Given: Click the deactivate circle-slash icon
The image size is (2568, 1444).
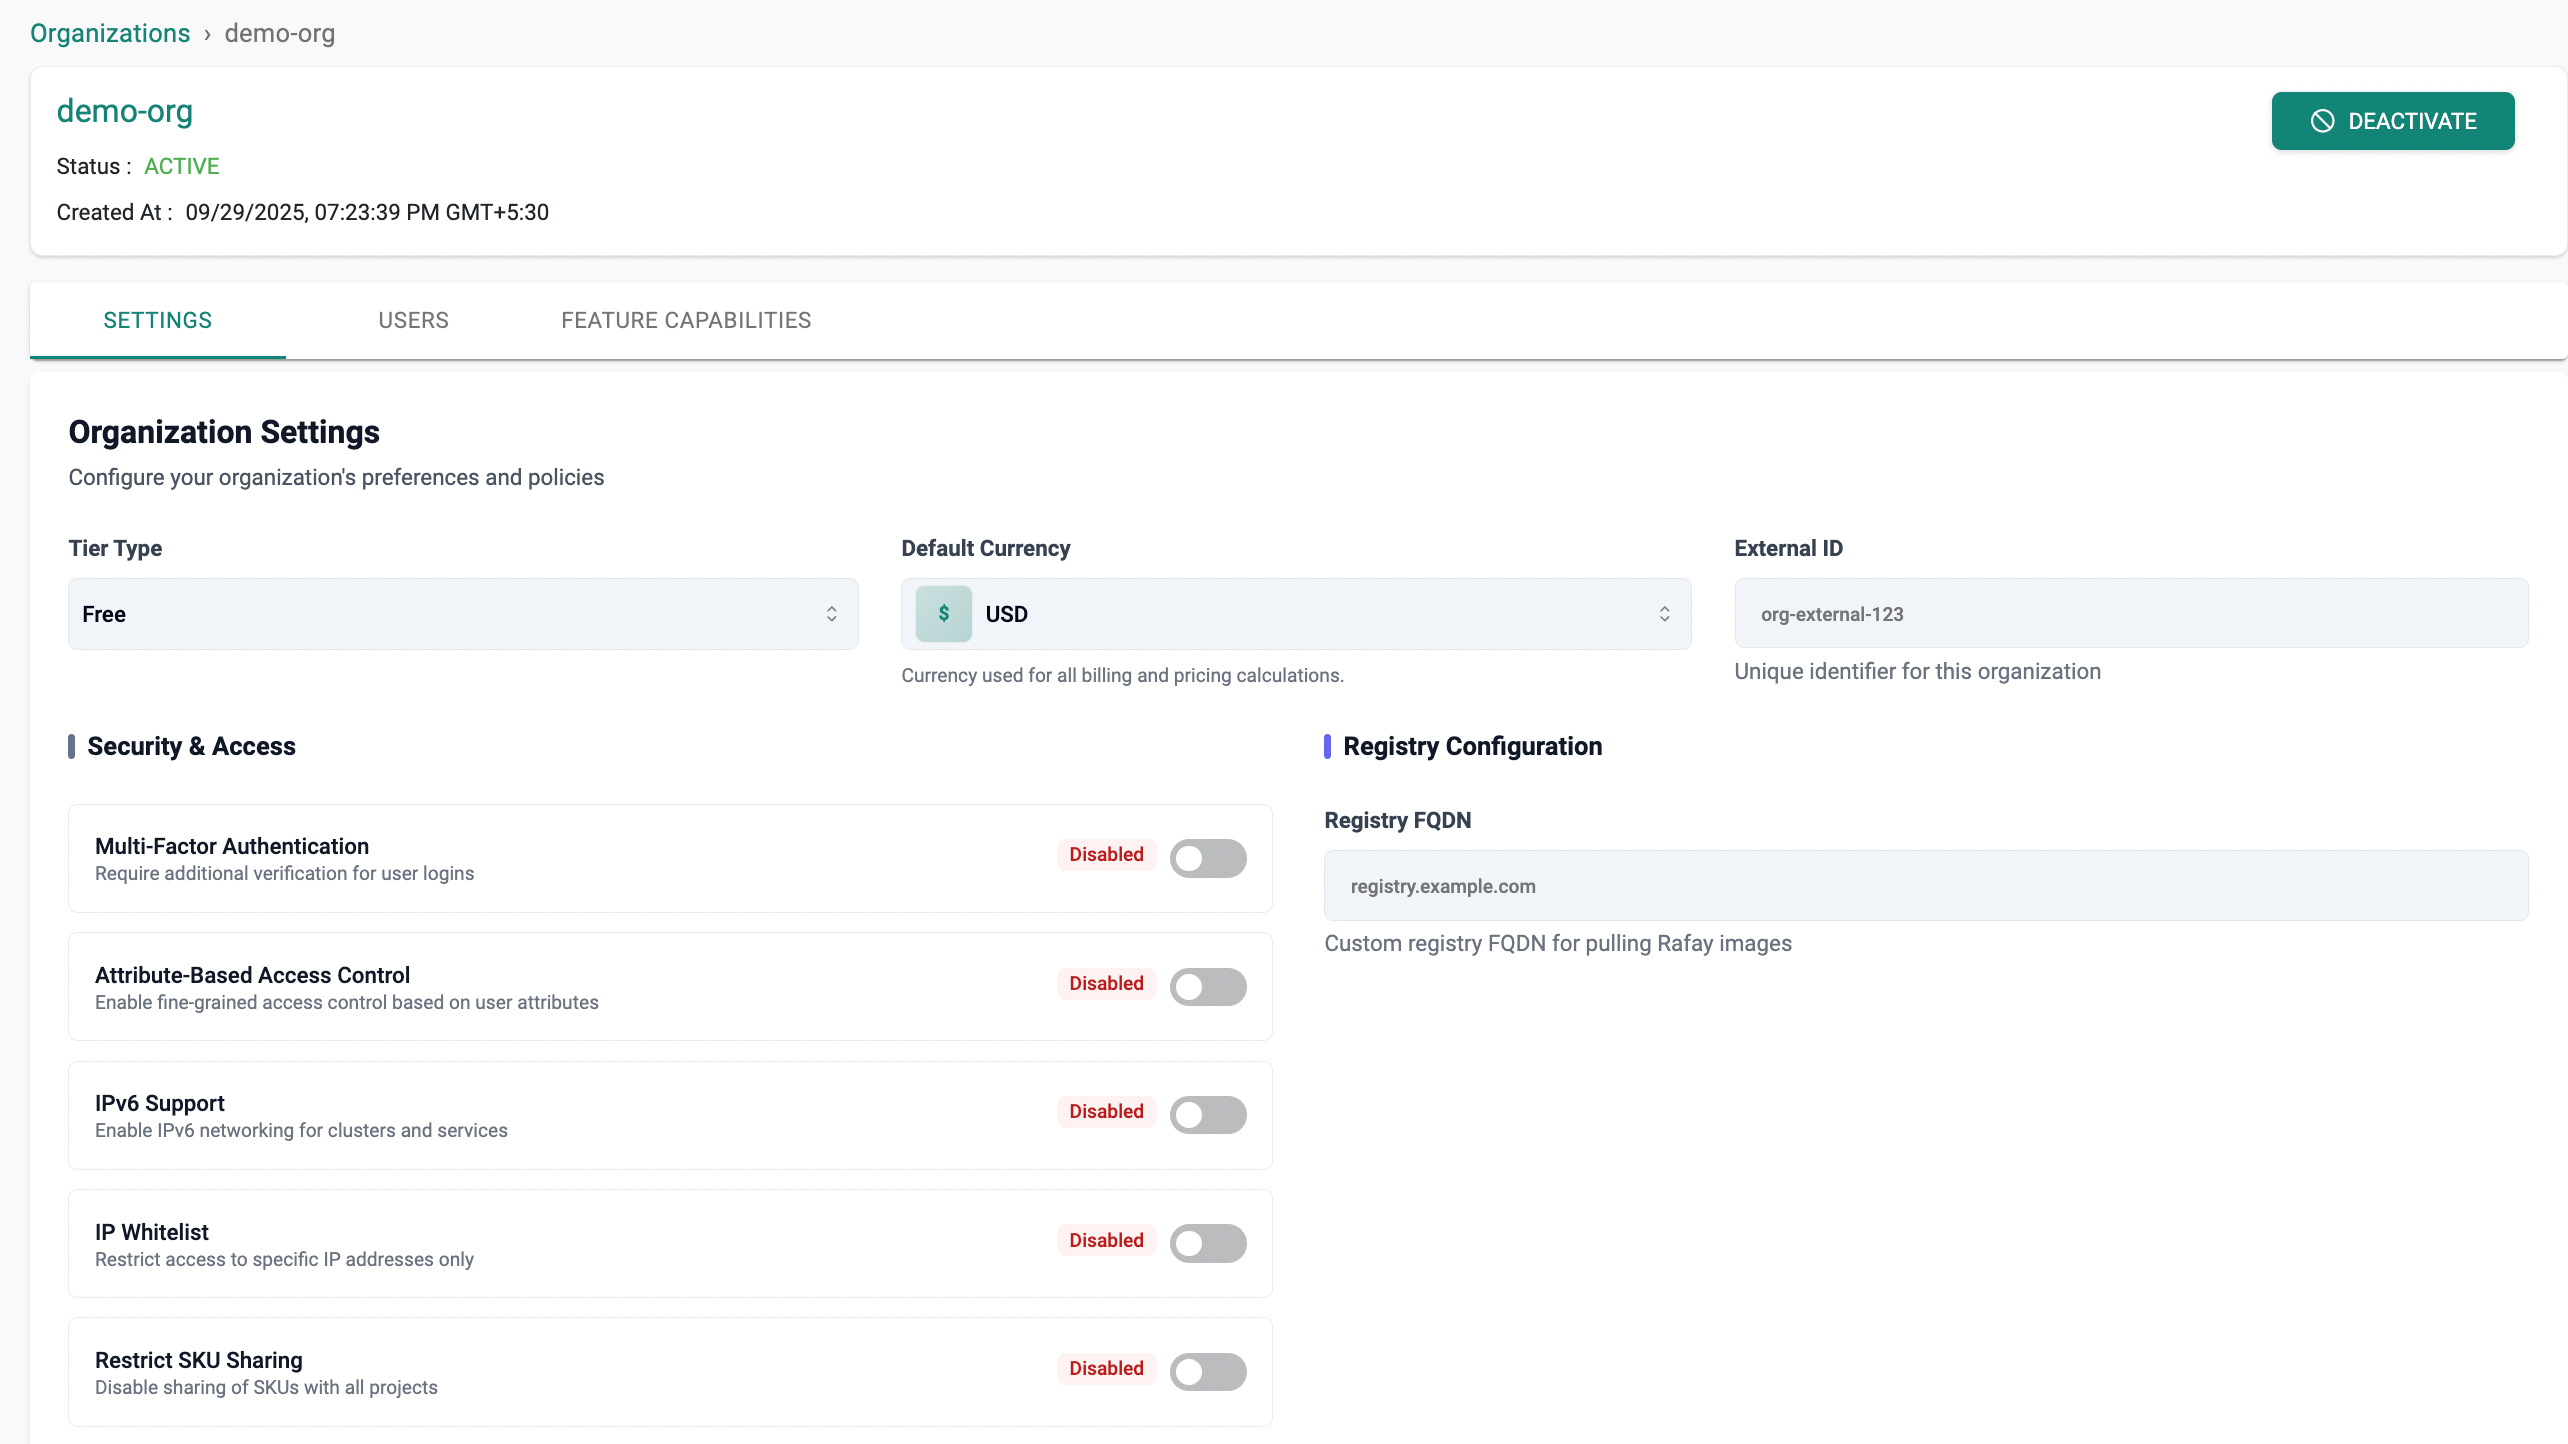Looking at the screenshot, I should (2322, 121).
